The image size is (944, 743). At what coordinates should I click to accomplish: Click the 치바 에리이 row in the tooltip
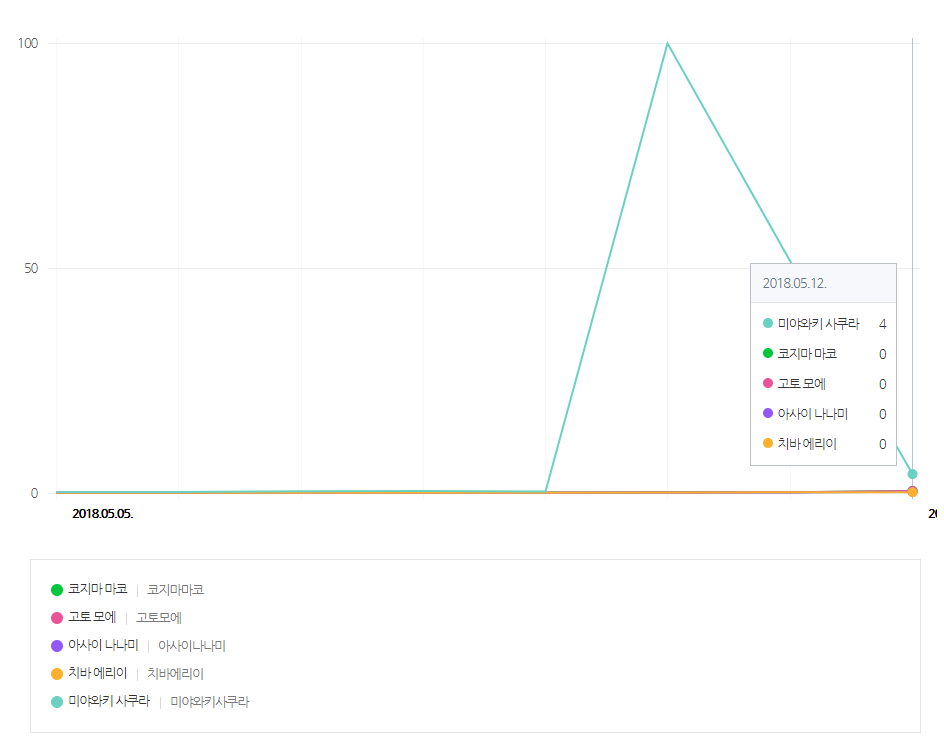(823, 444)
